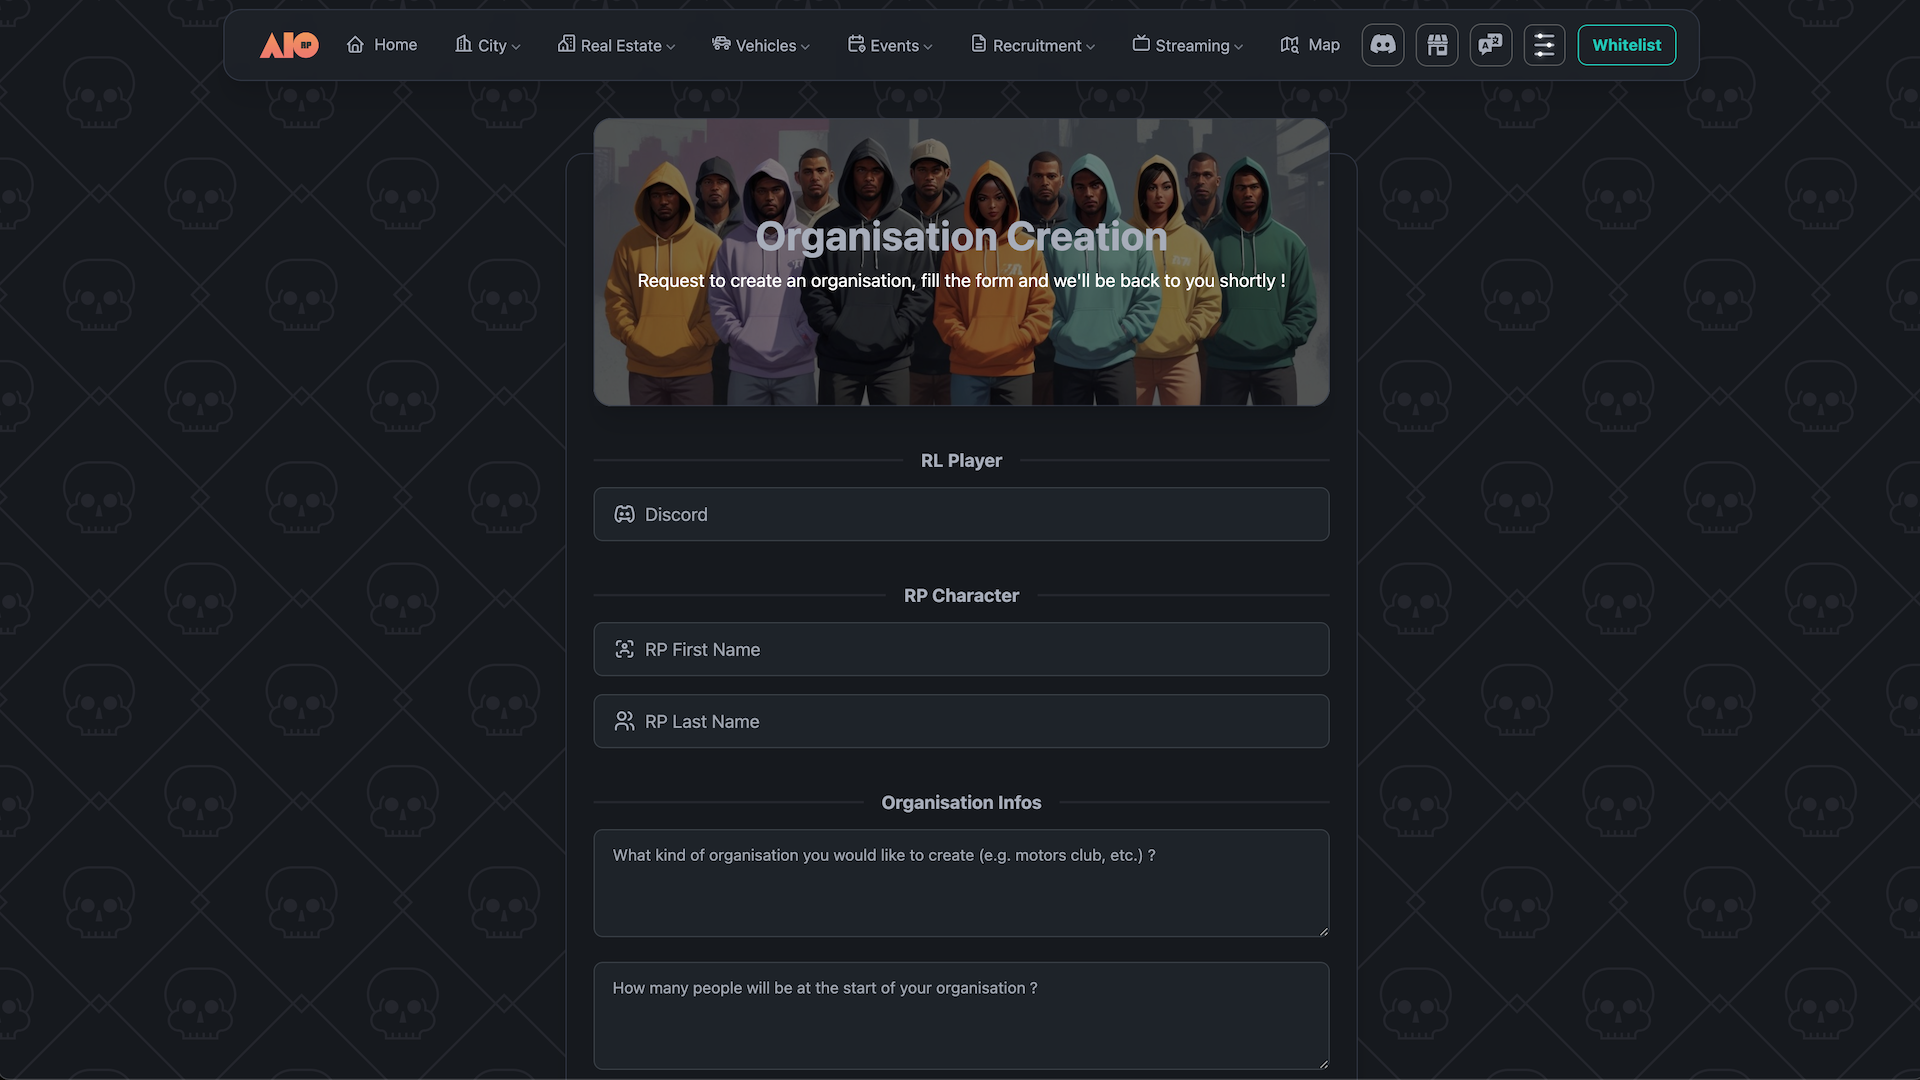
Task: Click the Whitelist button
Action: [1626, 45]
